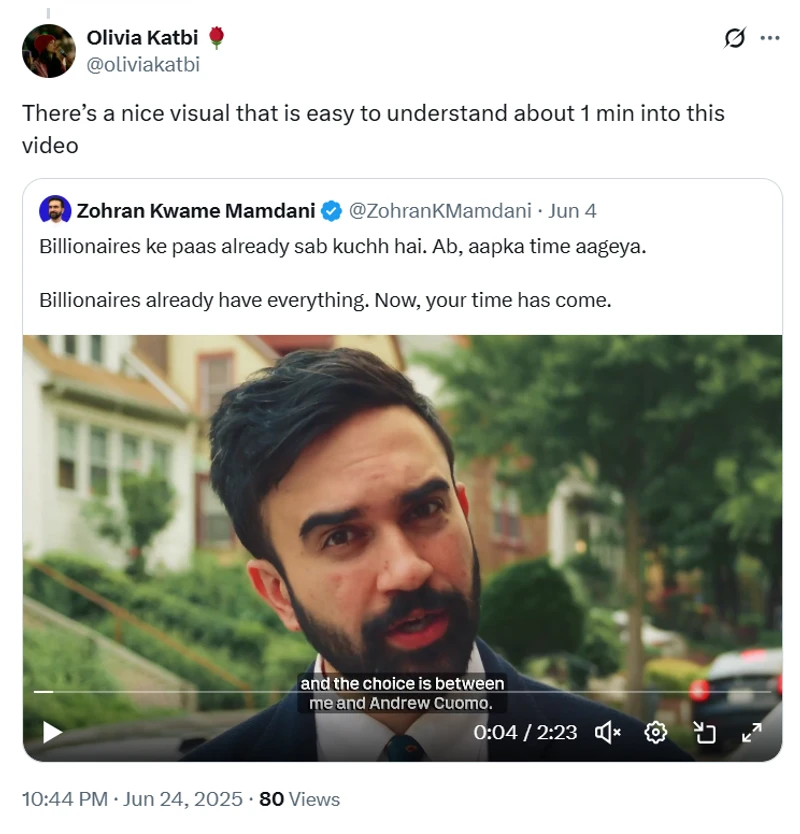
Task: Open the Grok slashed-circle icon
Action: click(x=735, y=38)
